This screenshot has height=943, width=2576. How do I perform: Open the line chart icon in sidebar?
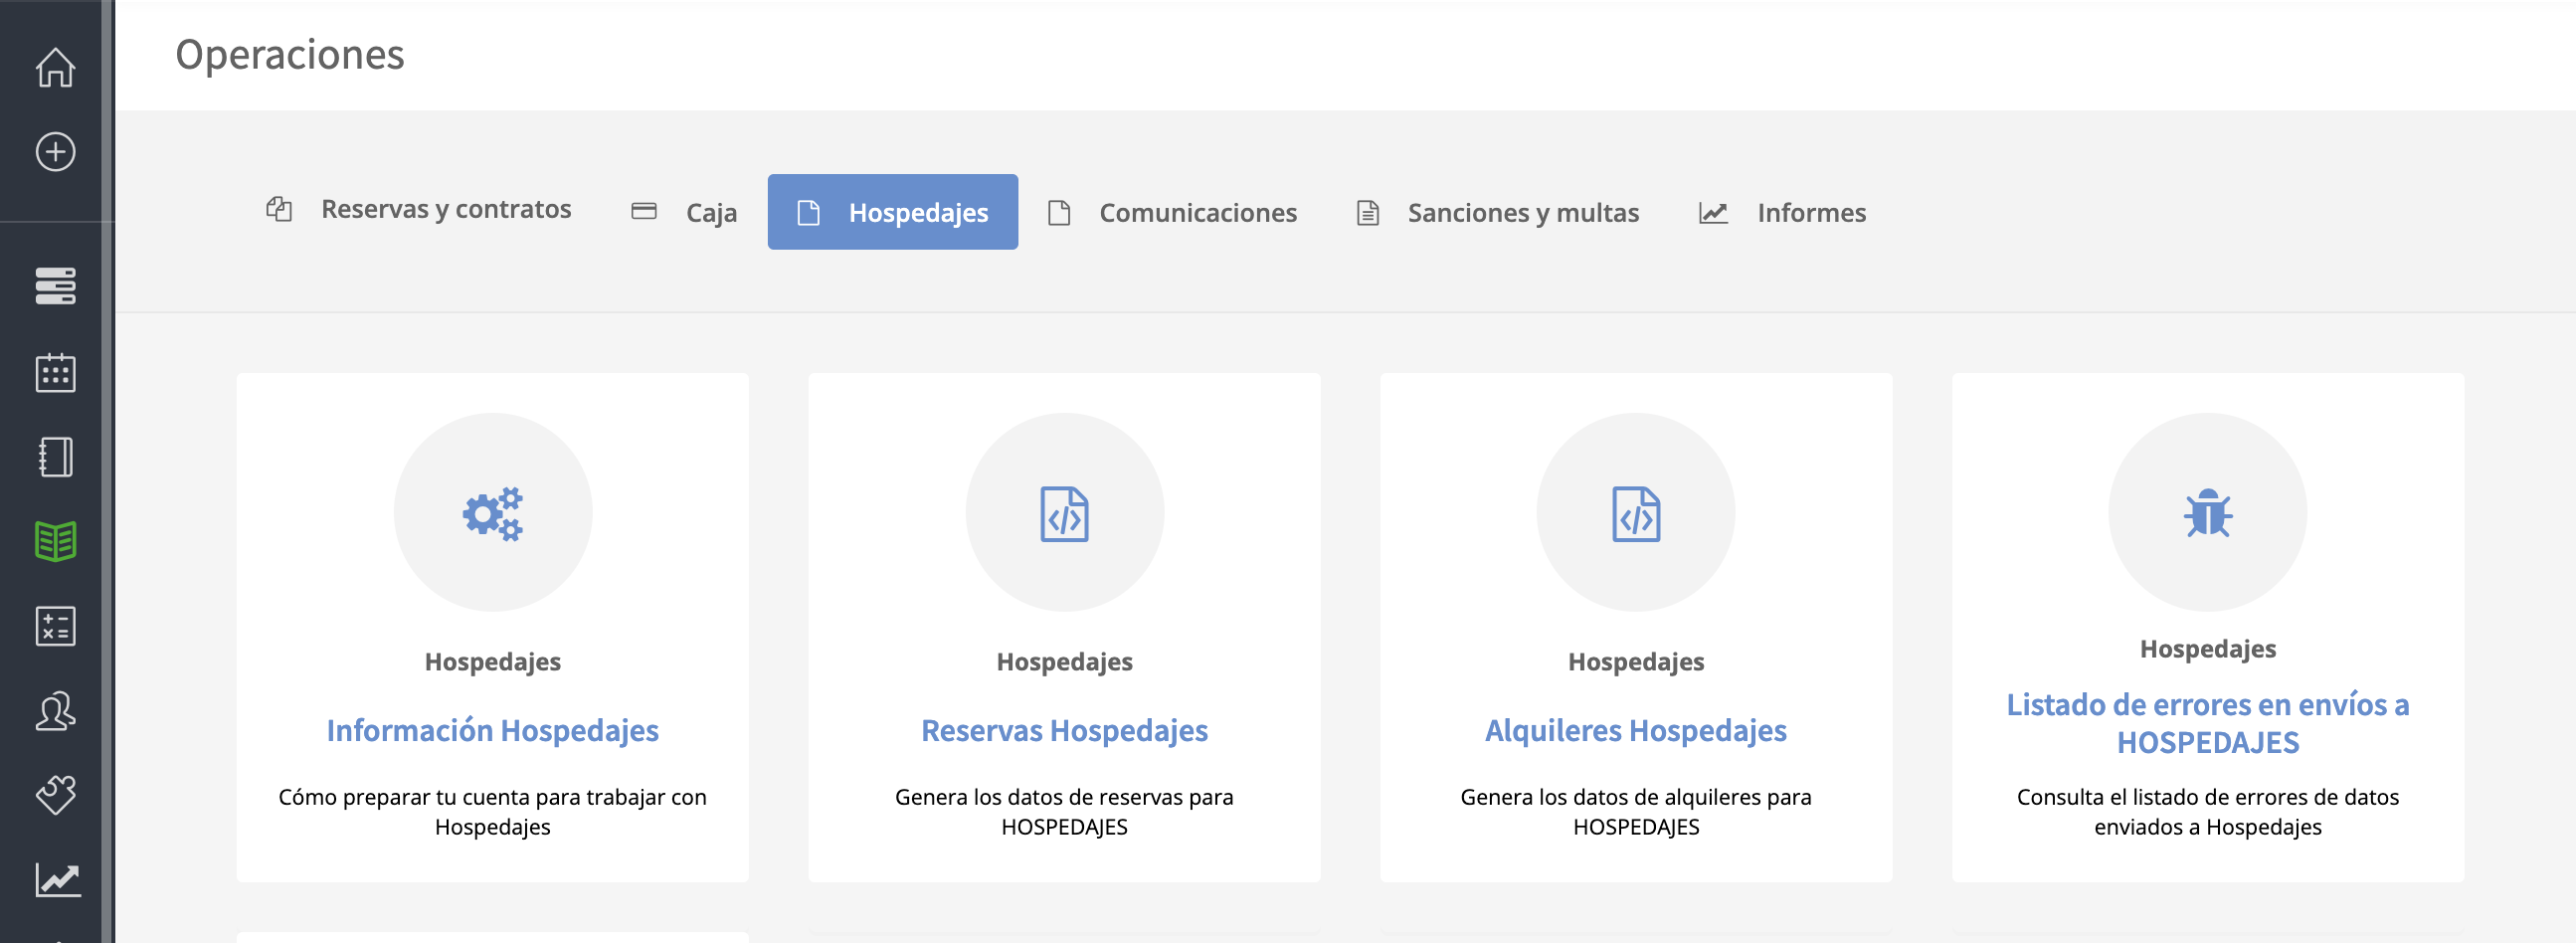click(57, 879)
